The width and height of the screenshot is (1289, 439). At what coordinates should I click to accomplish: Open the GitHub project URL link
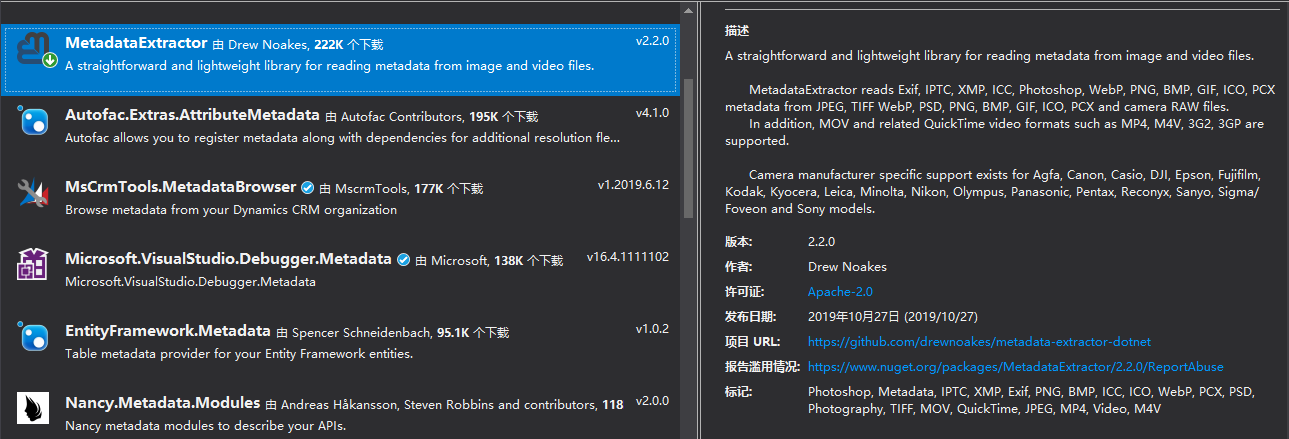point(979,342)
